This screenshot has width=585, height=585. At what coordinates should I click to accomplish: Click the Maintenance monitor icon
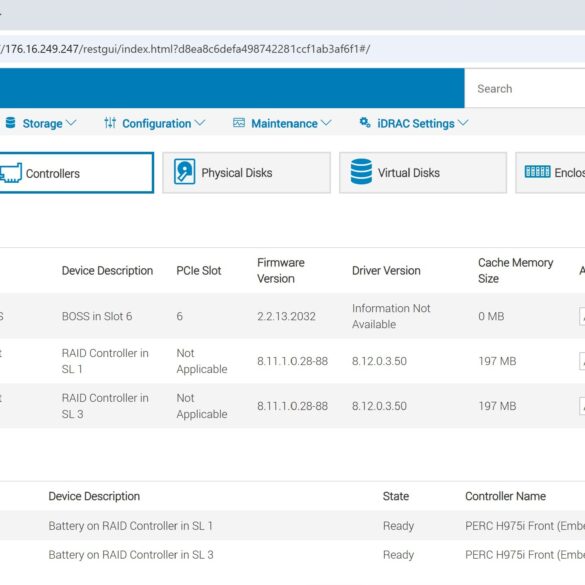pos(239,123)
